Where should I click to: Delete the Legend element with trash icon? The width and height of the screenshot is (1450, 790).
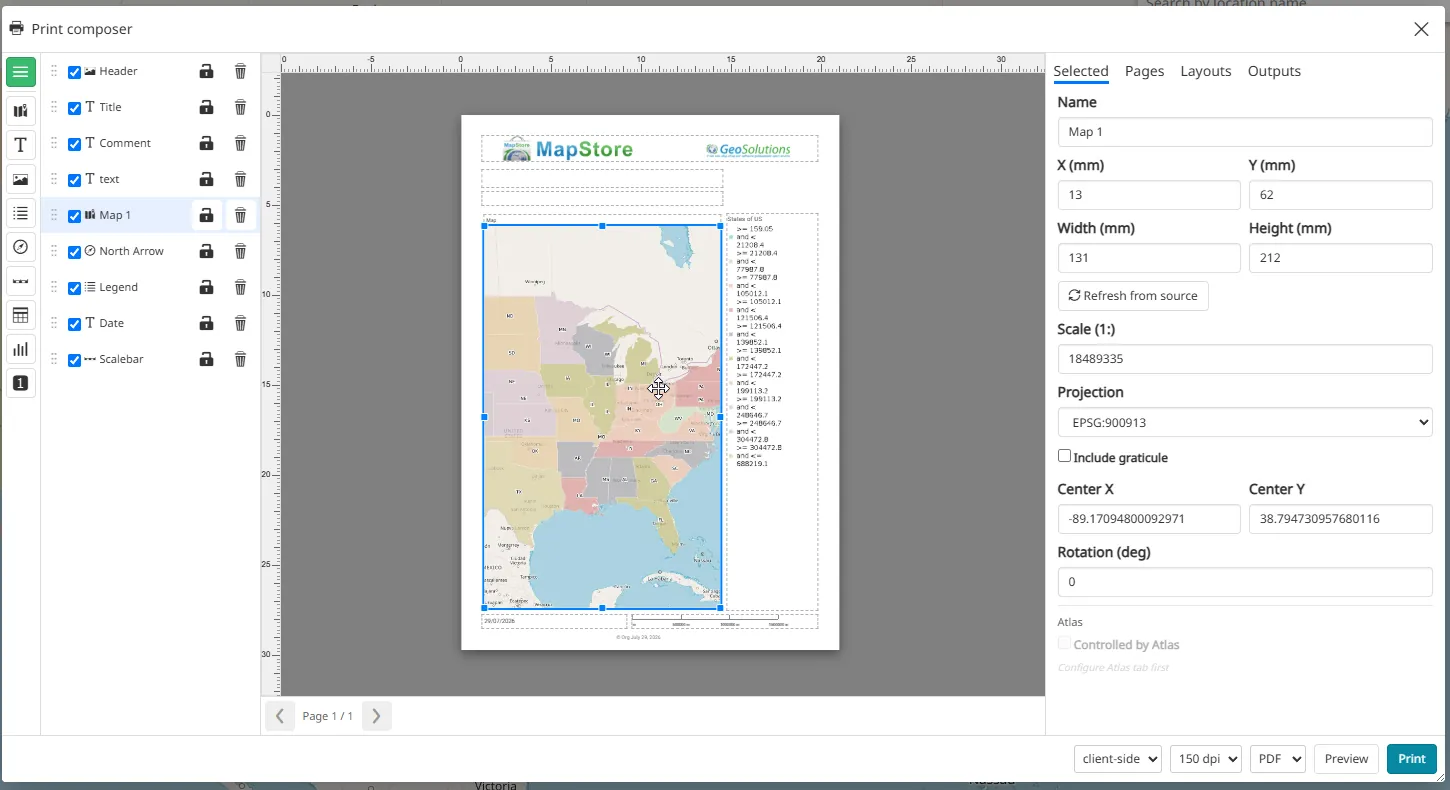coord(240,287)
